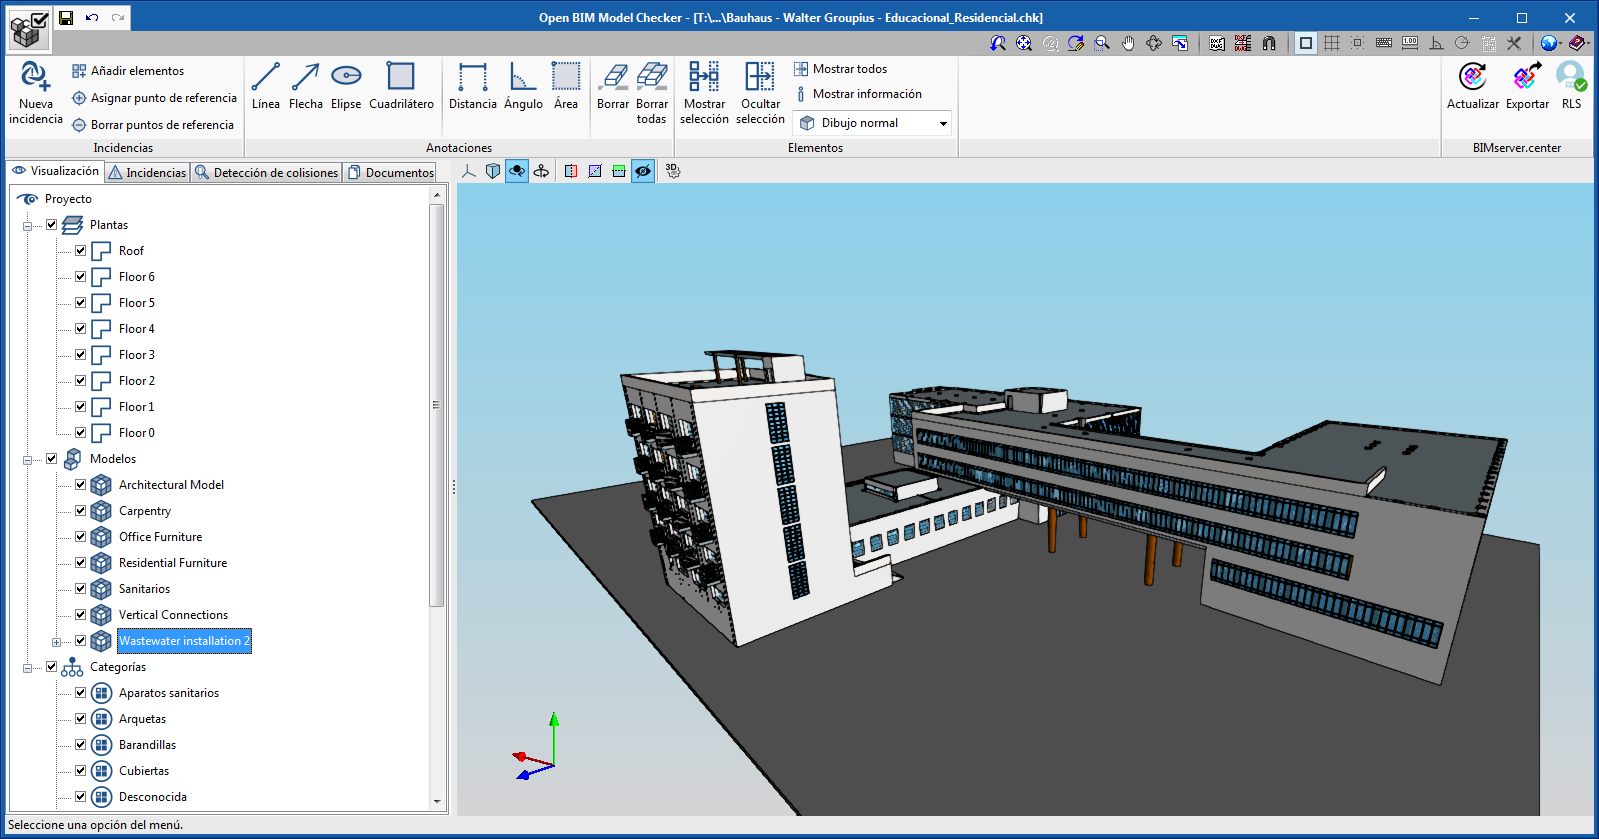This screenshot has height=839, width=1599.
Task: Switch to the Visualización tab
Action: [55, 171]
